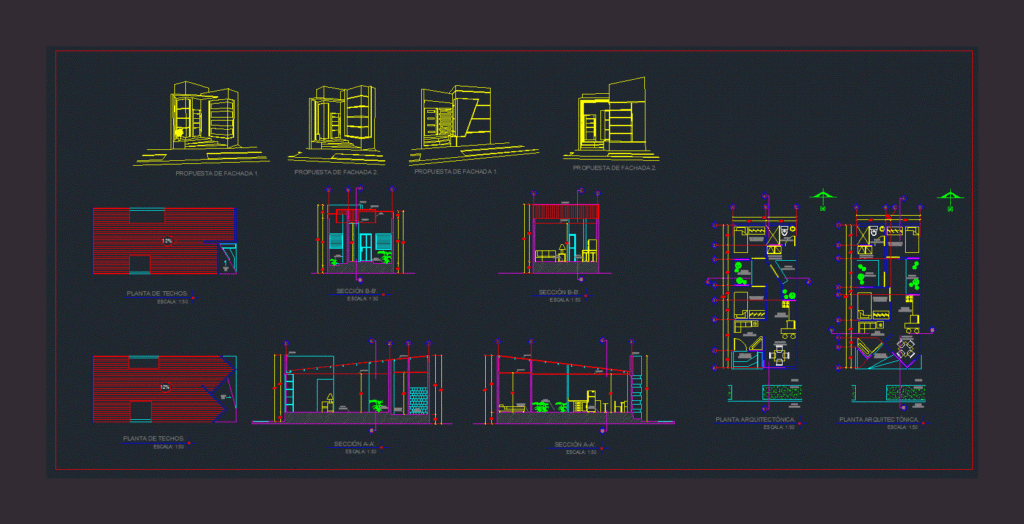The height and width of the screenshot is (524, 1024).
Task: Click PROPUESTA DE FACHADA 1 label under the slanted-panel facade
Action: [x=456, y=171]
